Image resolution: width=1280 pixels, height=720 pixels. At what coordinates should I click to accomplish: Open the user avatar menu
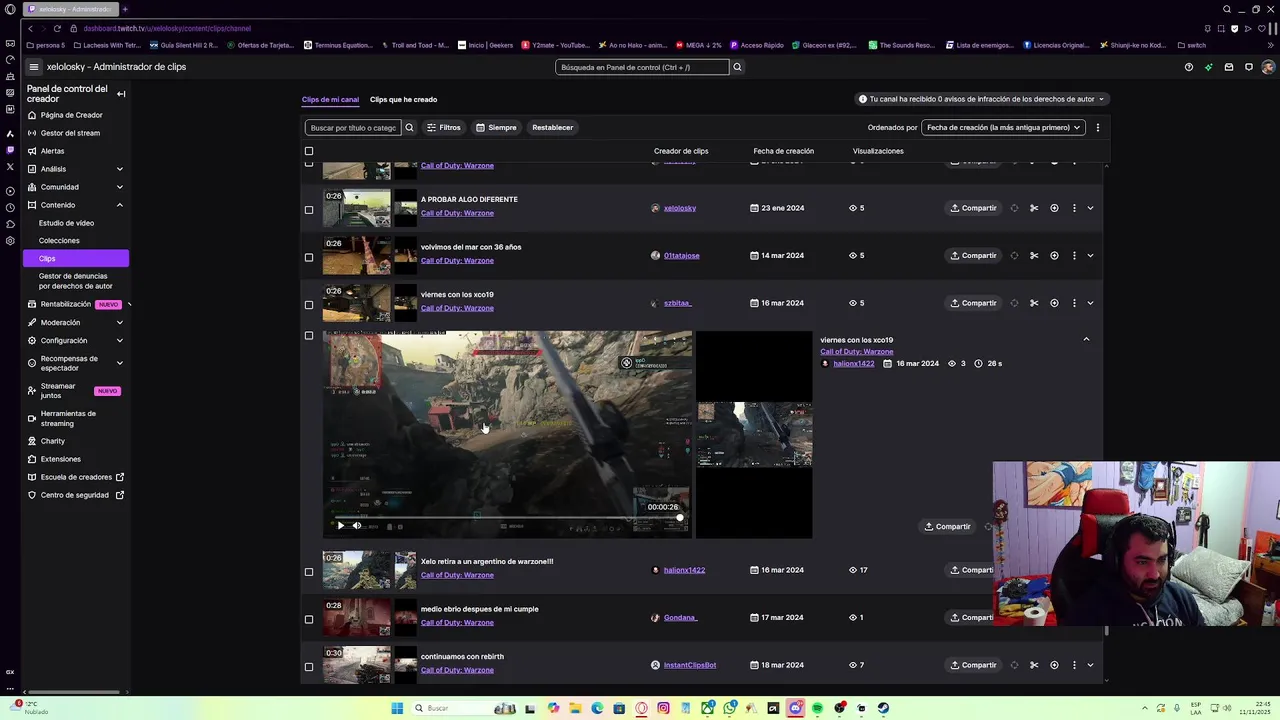click(x=1268, y=67)
